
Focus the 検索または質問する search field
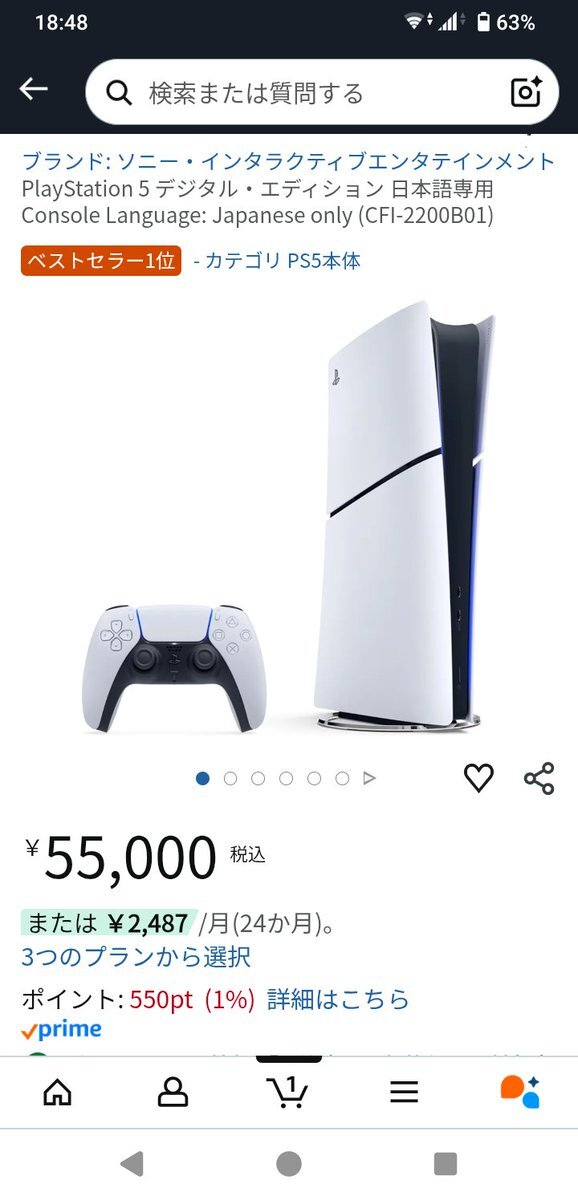320,92
